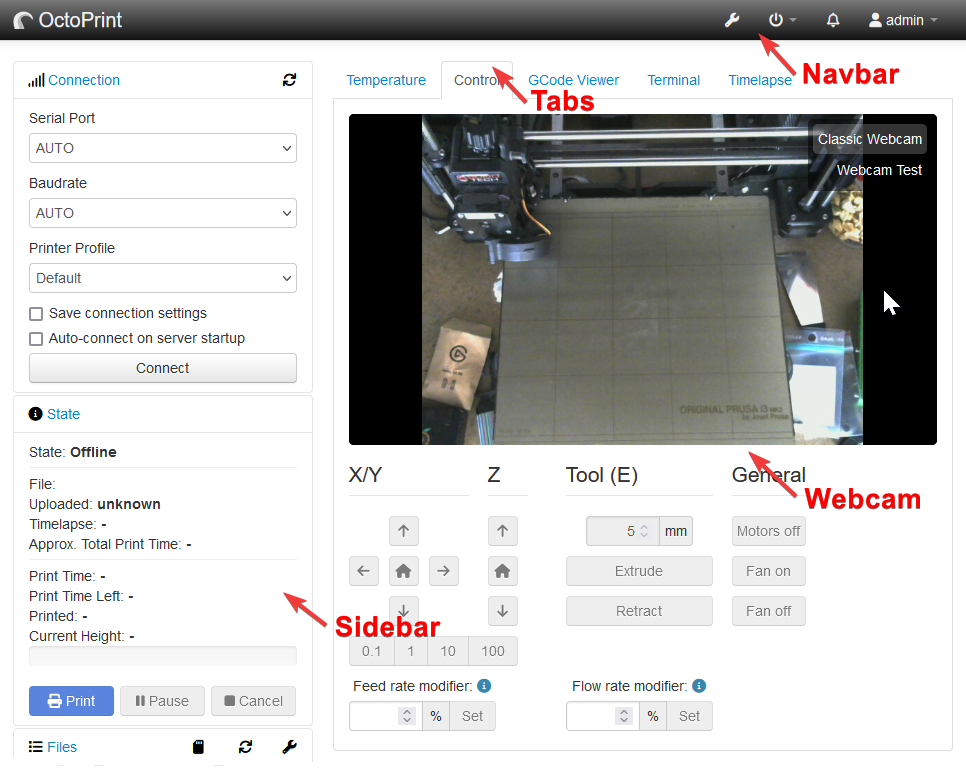Refresh the Files list

(243, 747)
